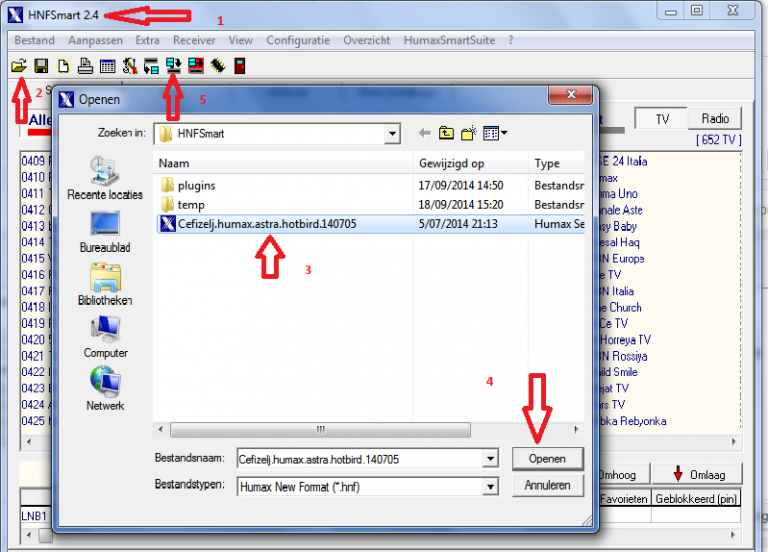Click the Annuleren button

coord(548,485)
